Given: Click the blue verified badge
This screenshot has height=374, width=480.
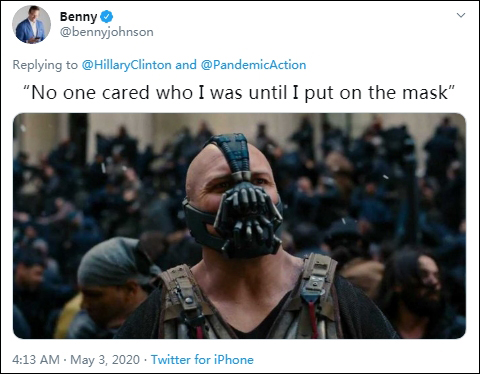Looking at the screenshot, I should pos(107,16).
